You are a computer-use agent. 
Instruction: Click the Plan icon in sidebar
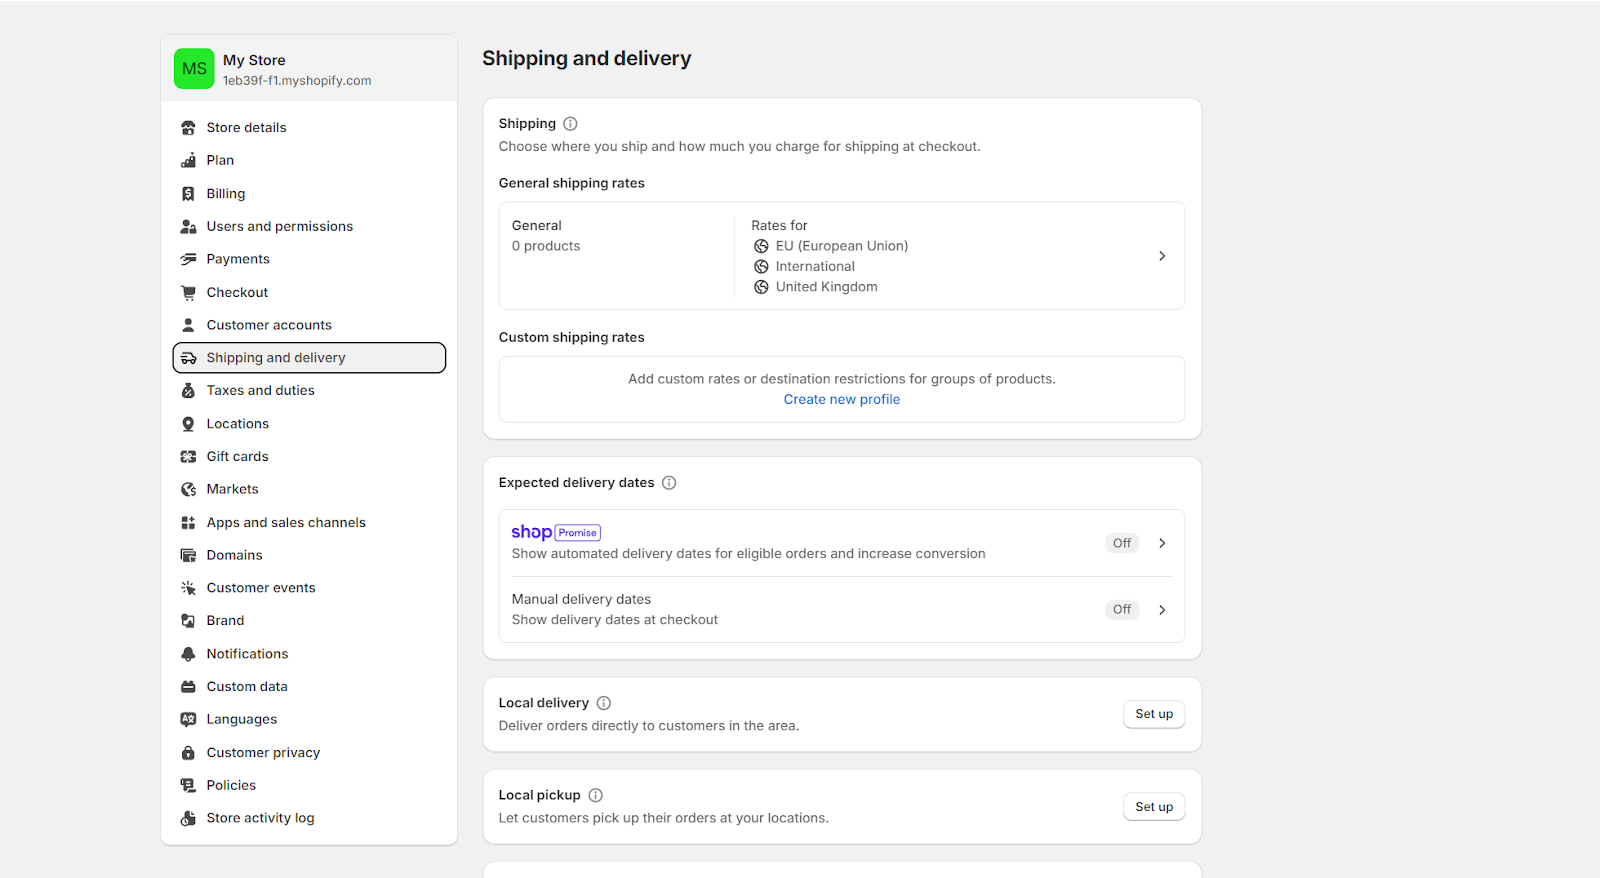(x=188, y=161)
